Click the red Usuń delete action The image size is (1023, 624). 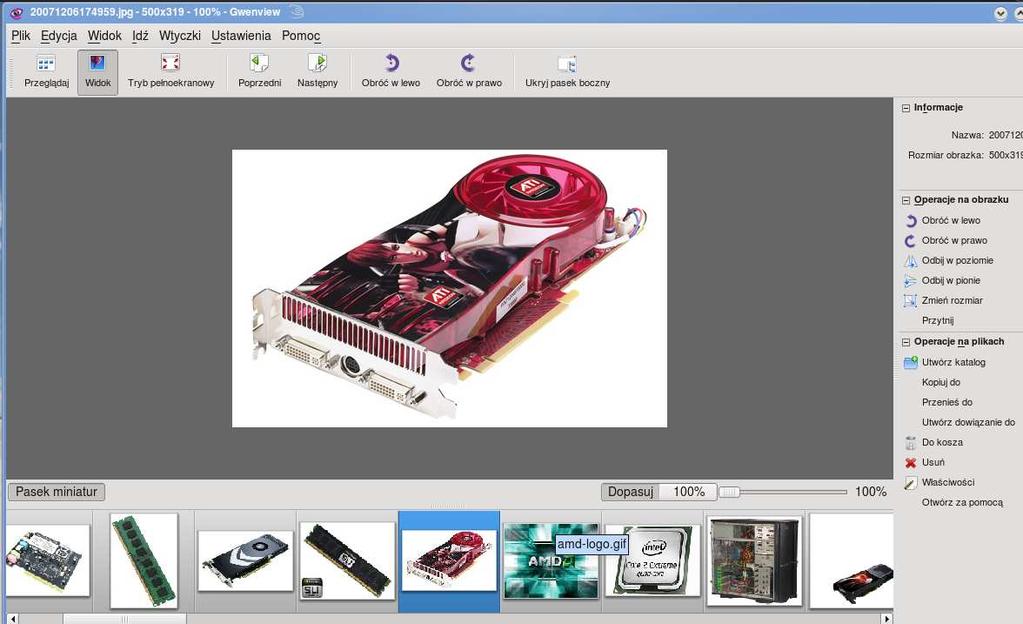click(x=933, y=462)
